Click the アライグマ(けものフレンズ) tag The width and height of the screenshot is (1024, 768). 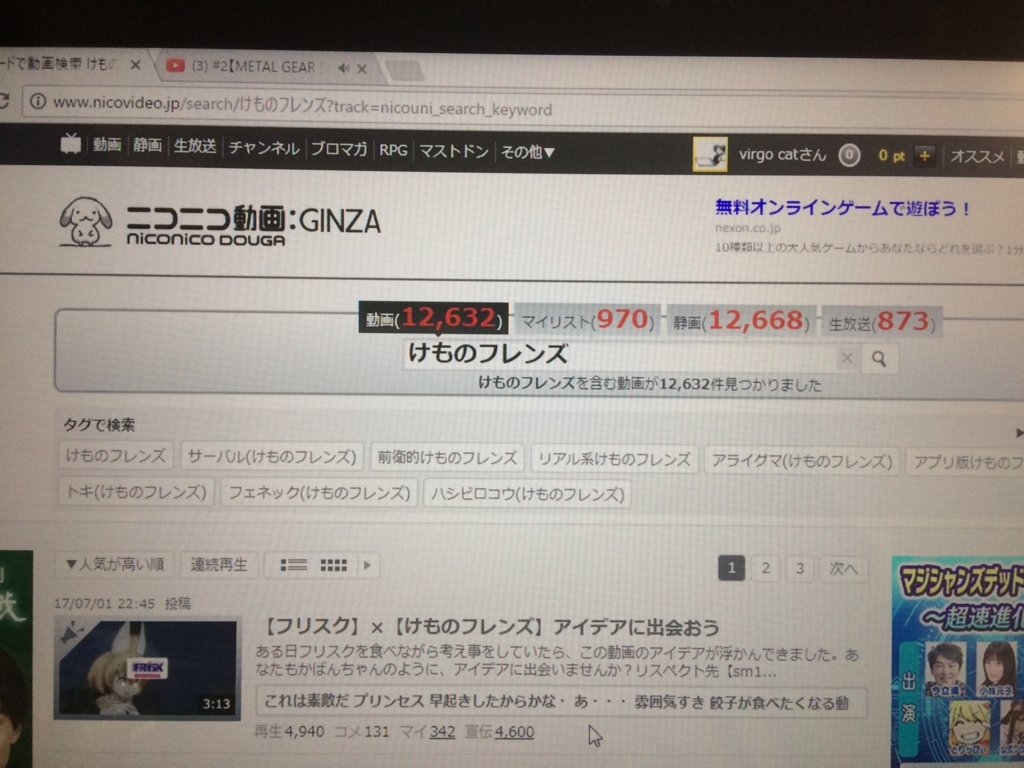pos(802,461)
